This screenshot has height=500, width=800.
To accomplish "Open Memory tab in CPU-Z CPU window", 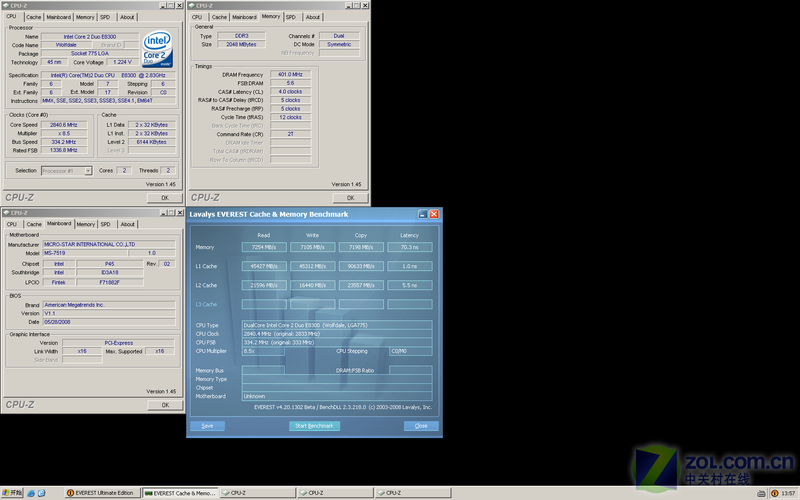I will point(85,17).
